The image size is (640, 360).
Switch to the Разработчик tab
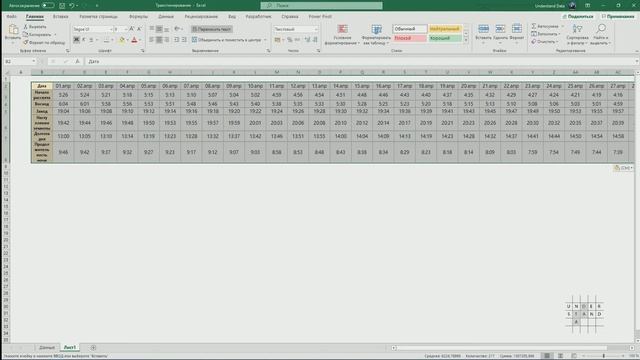258,17
